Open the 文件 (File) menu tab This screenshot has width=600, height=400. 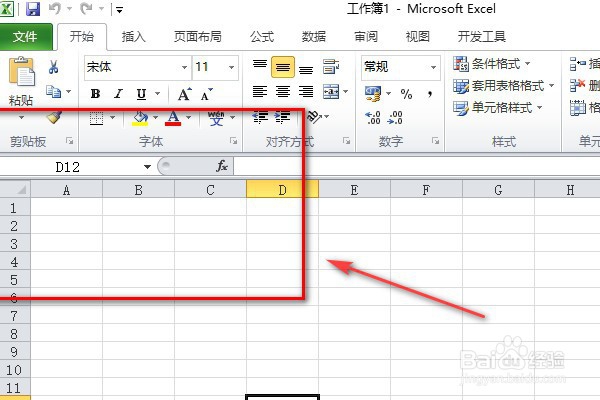25,37
